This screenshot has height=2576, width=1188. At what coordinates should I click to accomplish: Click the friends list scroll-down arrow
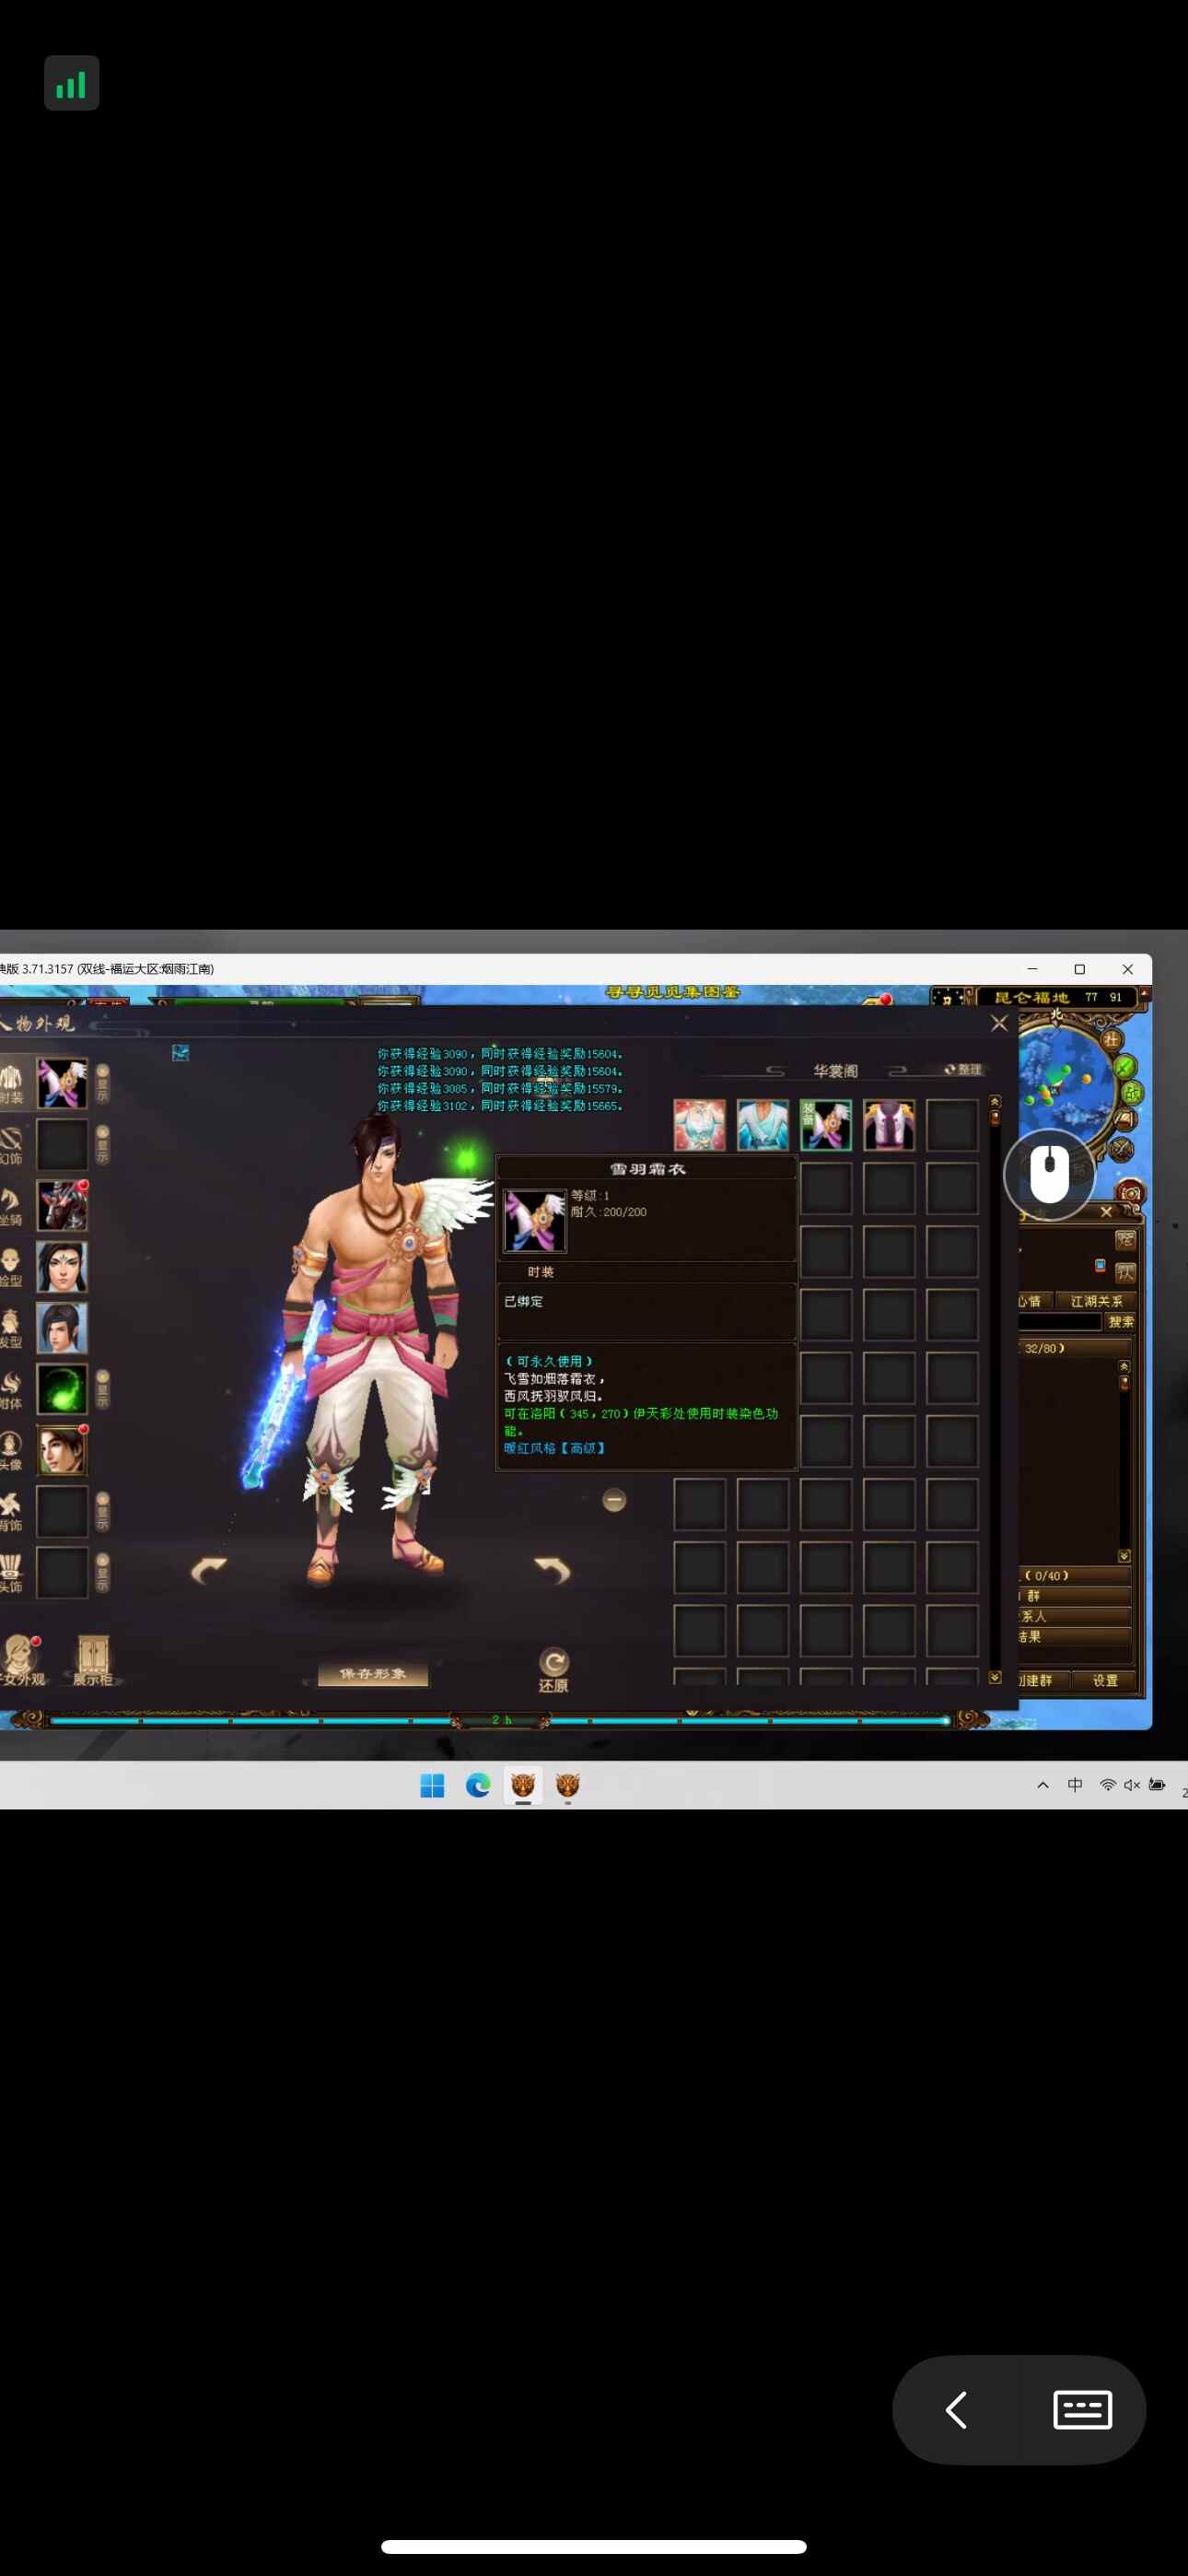[1124, 1556]
